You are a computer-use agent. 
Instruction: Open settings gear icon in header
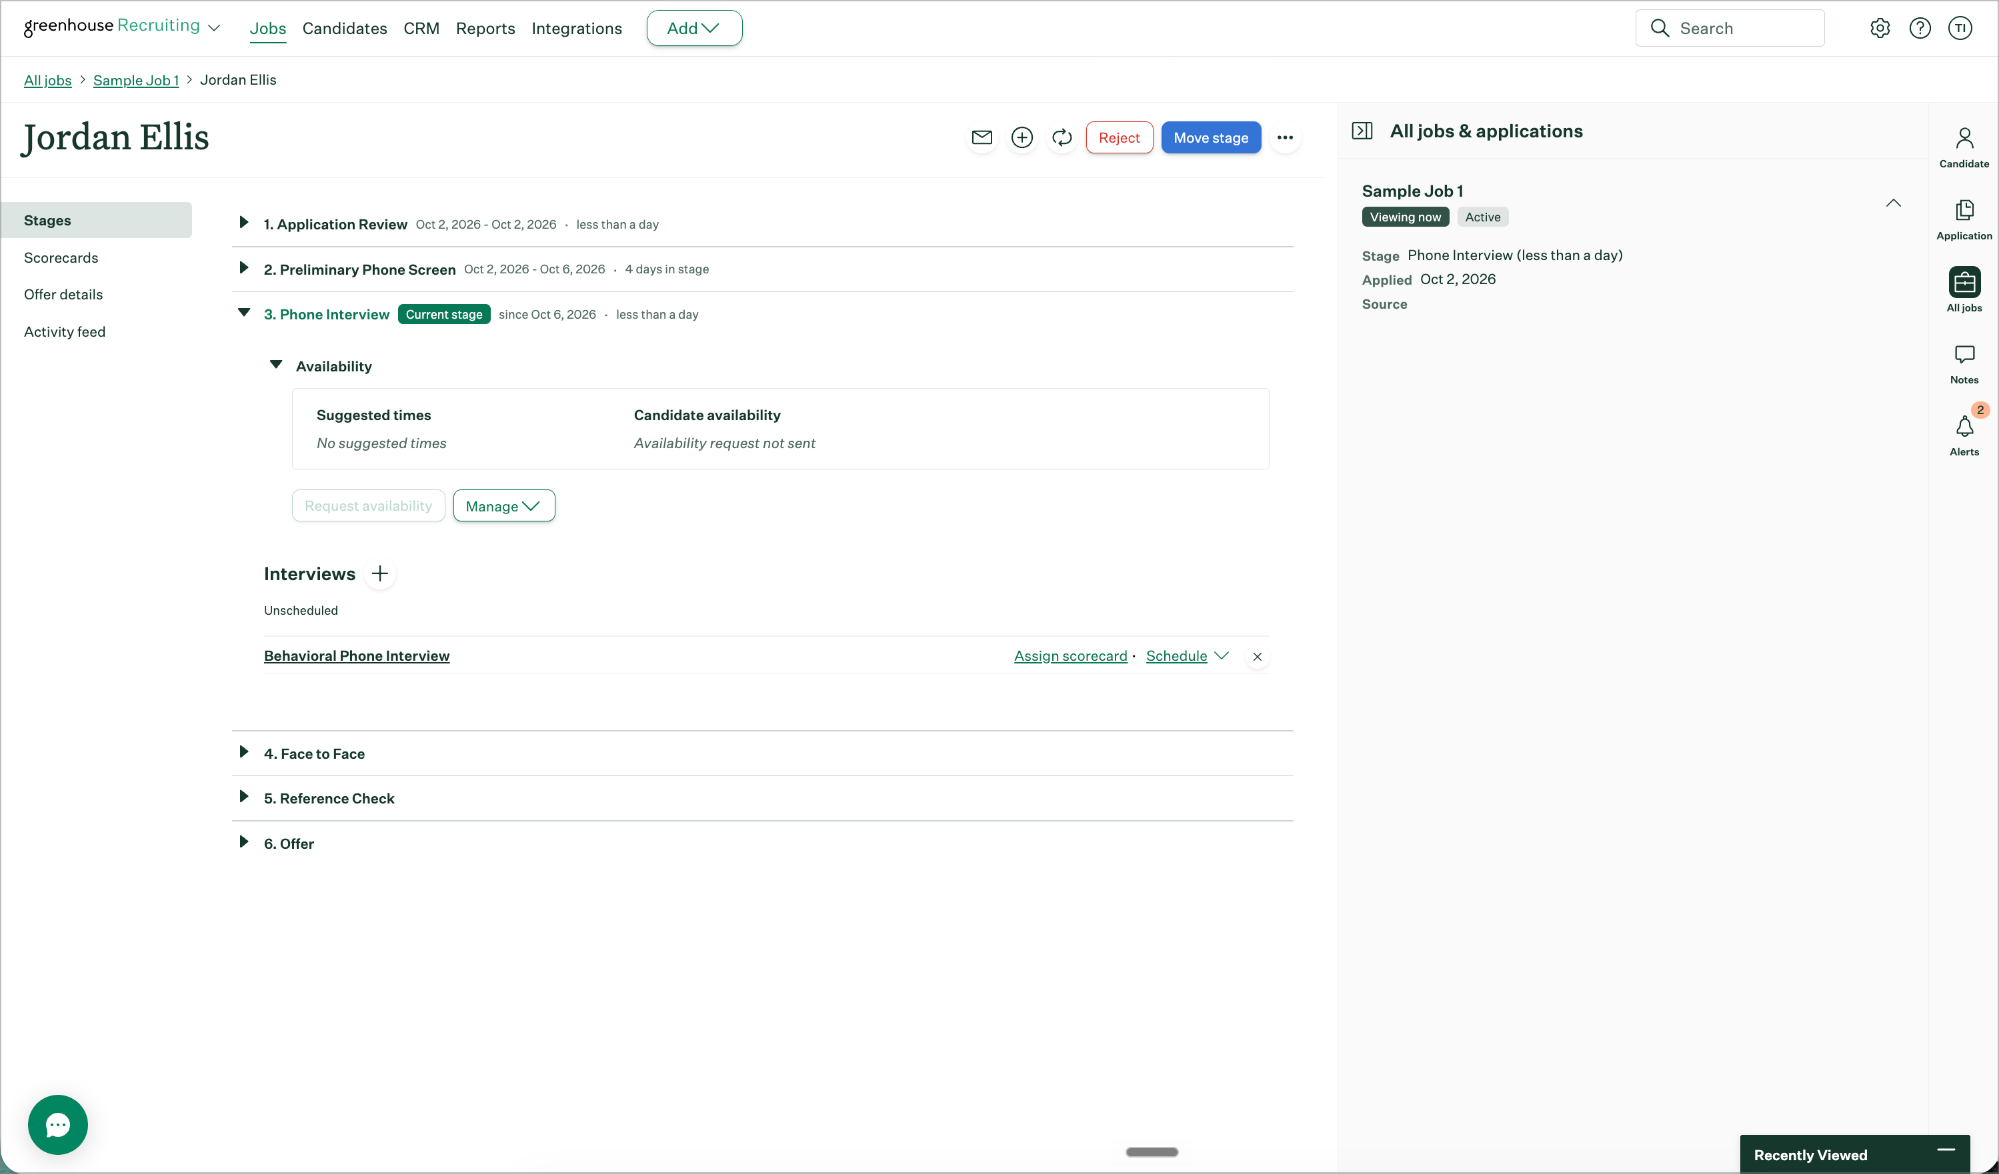pyautogui.click(x=1880, y=28)
